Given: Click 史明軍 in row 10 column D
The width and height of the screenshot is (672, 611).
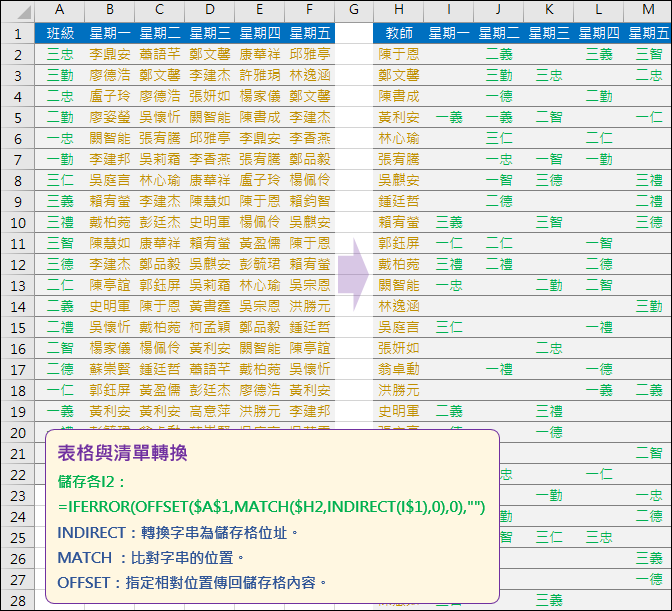Looking at the screenshot, I should pos(210,222).
